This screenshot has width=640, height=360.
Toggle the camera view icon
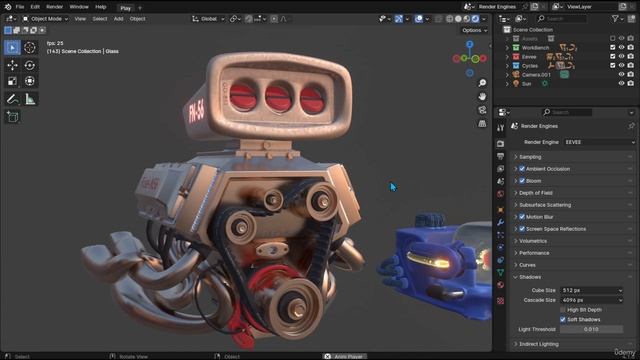(x=482, y=110)
